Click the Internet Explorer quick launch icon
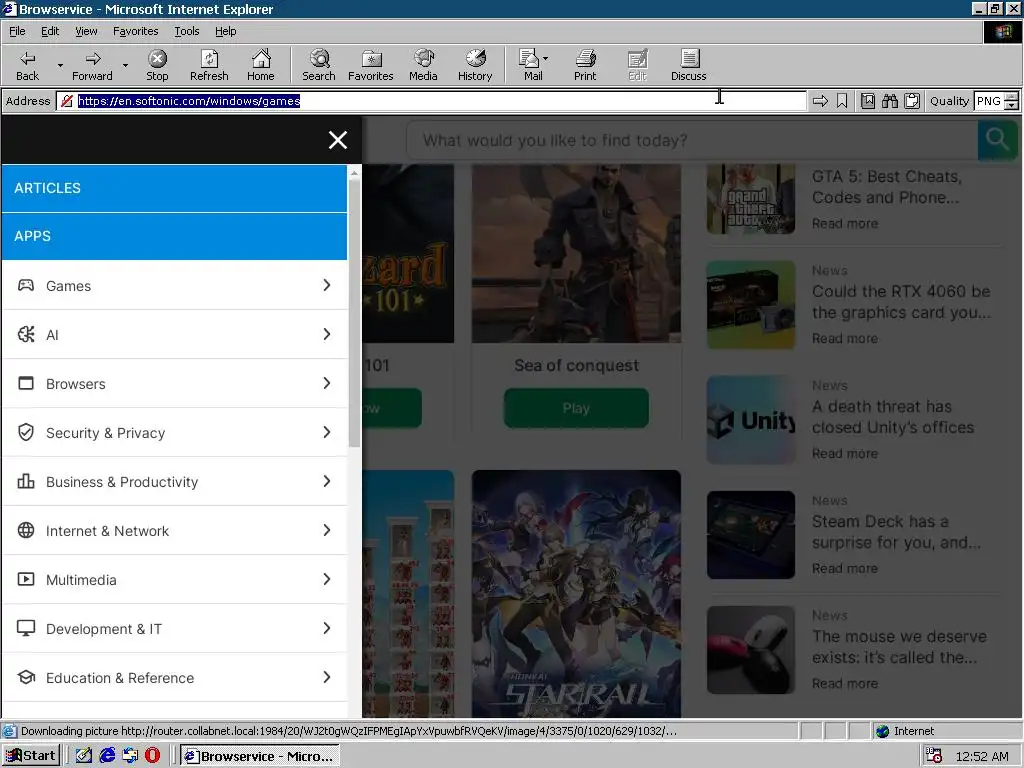 click(x=107, y=756)
